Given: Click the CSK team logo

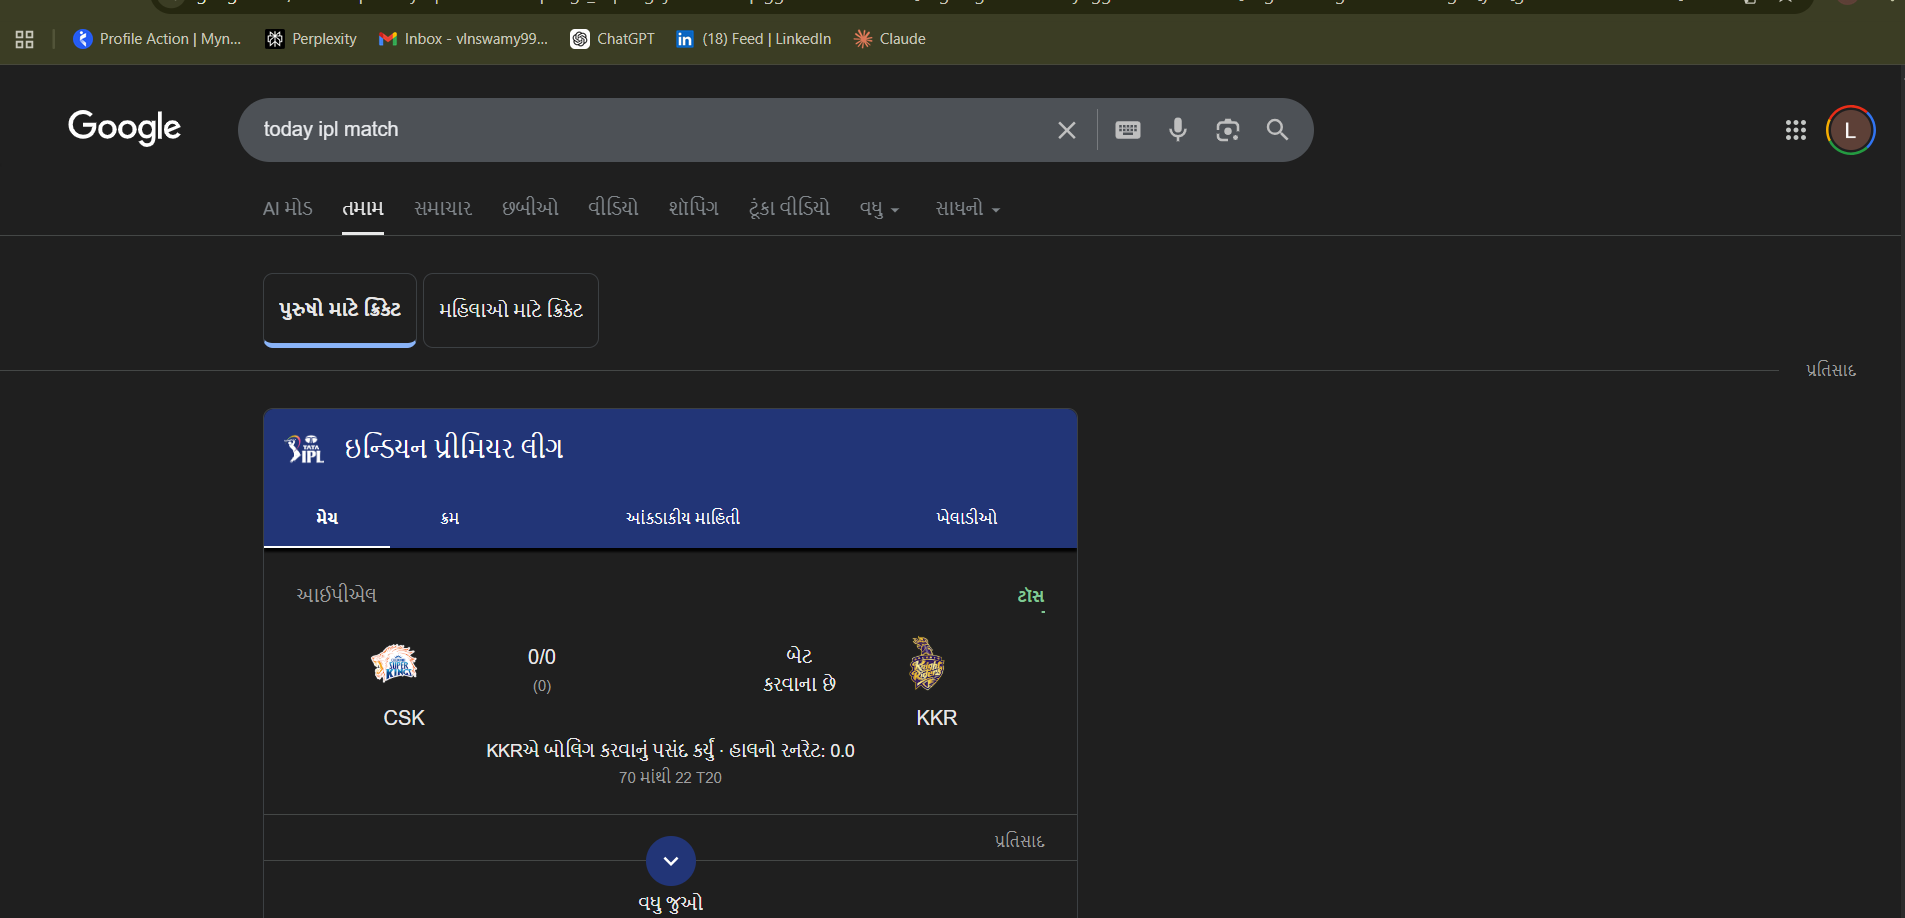Looking at the screenshot, I should (x=395, y=662).
